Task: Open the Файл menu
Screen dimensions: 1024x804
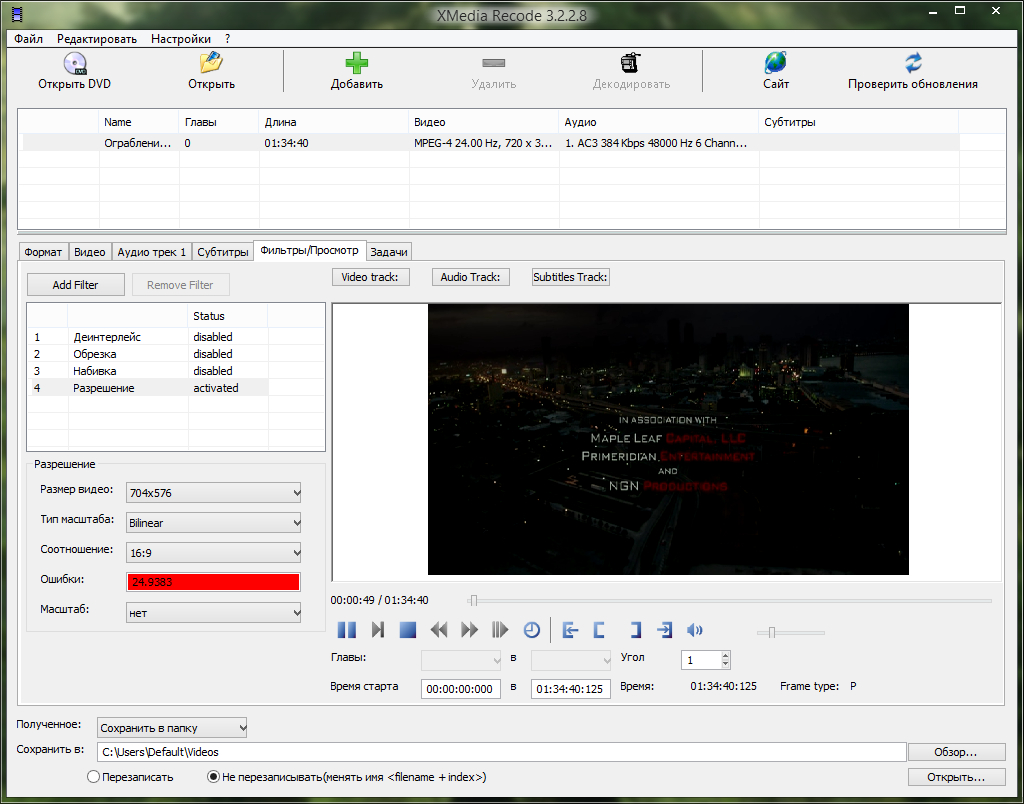Action: point(29,39)
